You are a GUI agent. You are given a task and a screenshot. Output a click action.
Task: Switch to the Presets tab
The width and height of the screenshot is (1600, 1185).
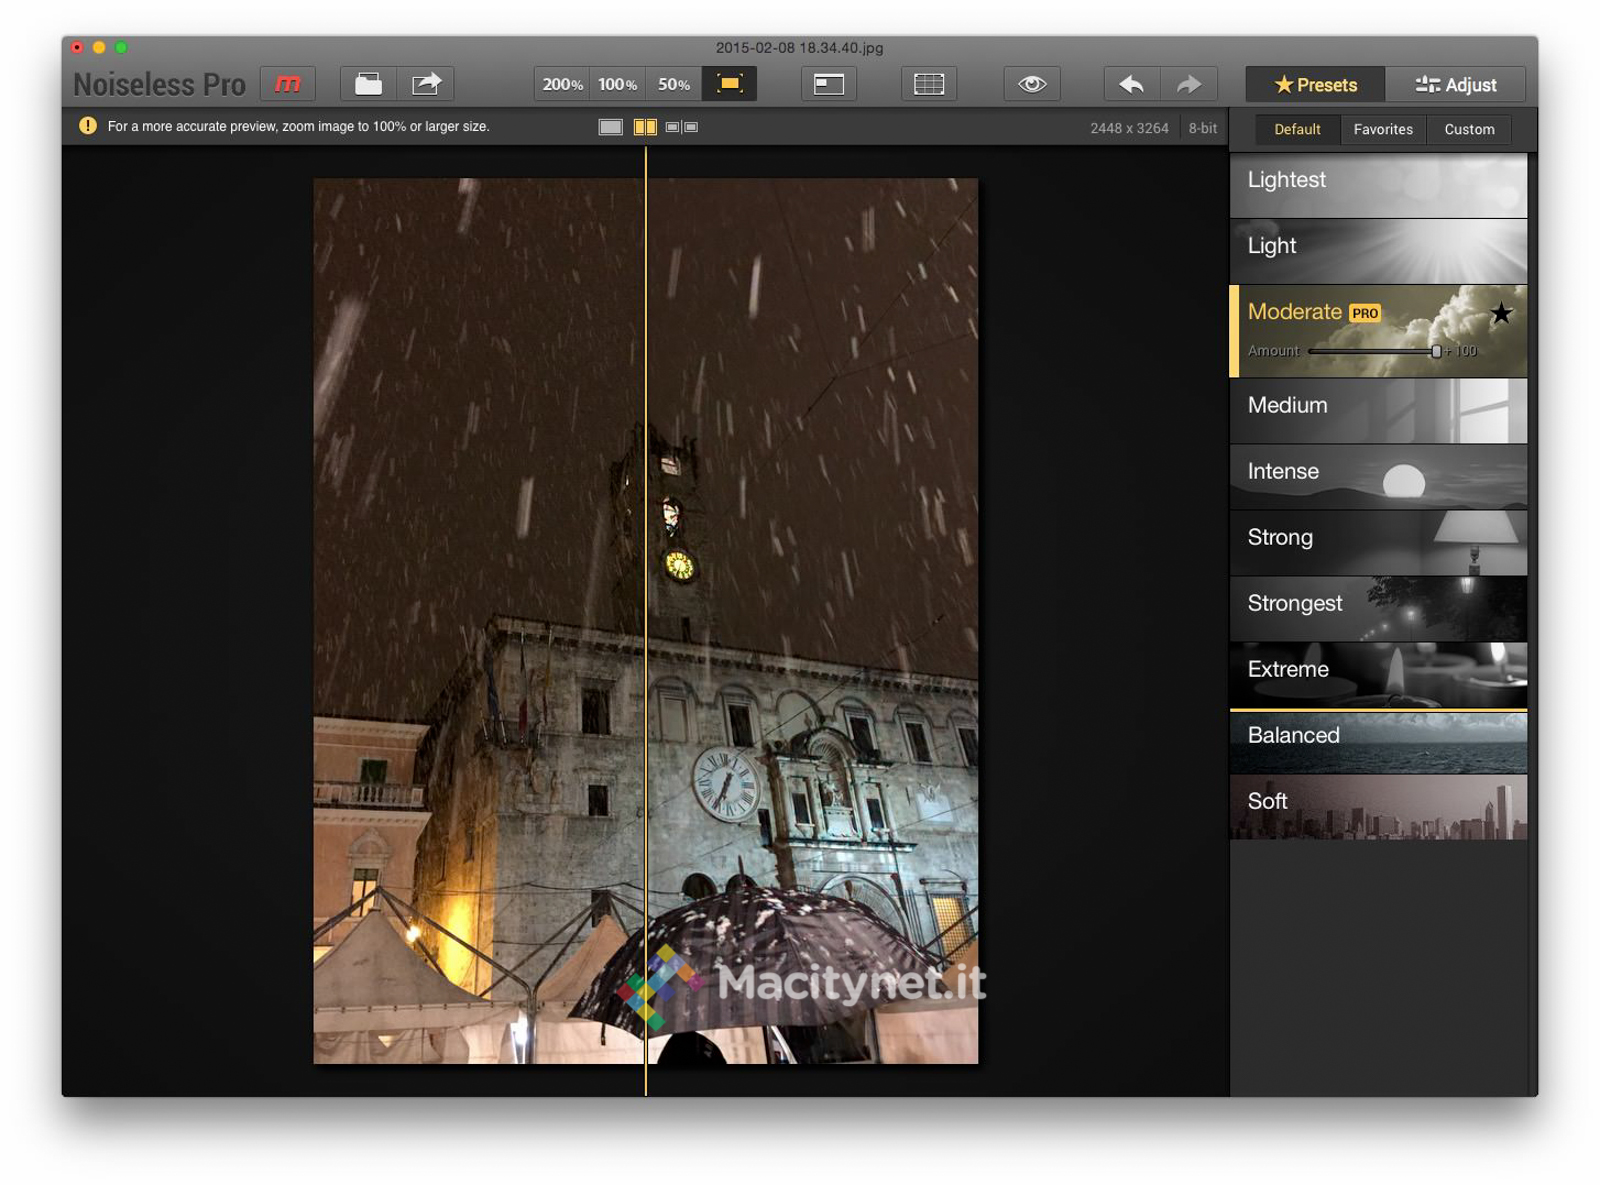point(1315,85)
